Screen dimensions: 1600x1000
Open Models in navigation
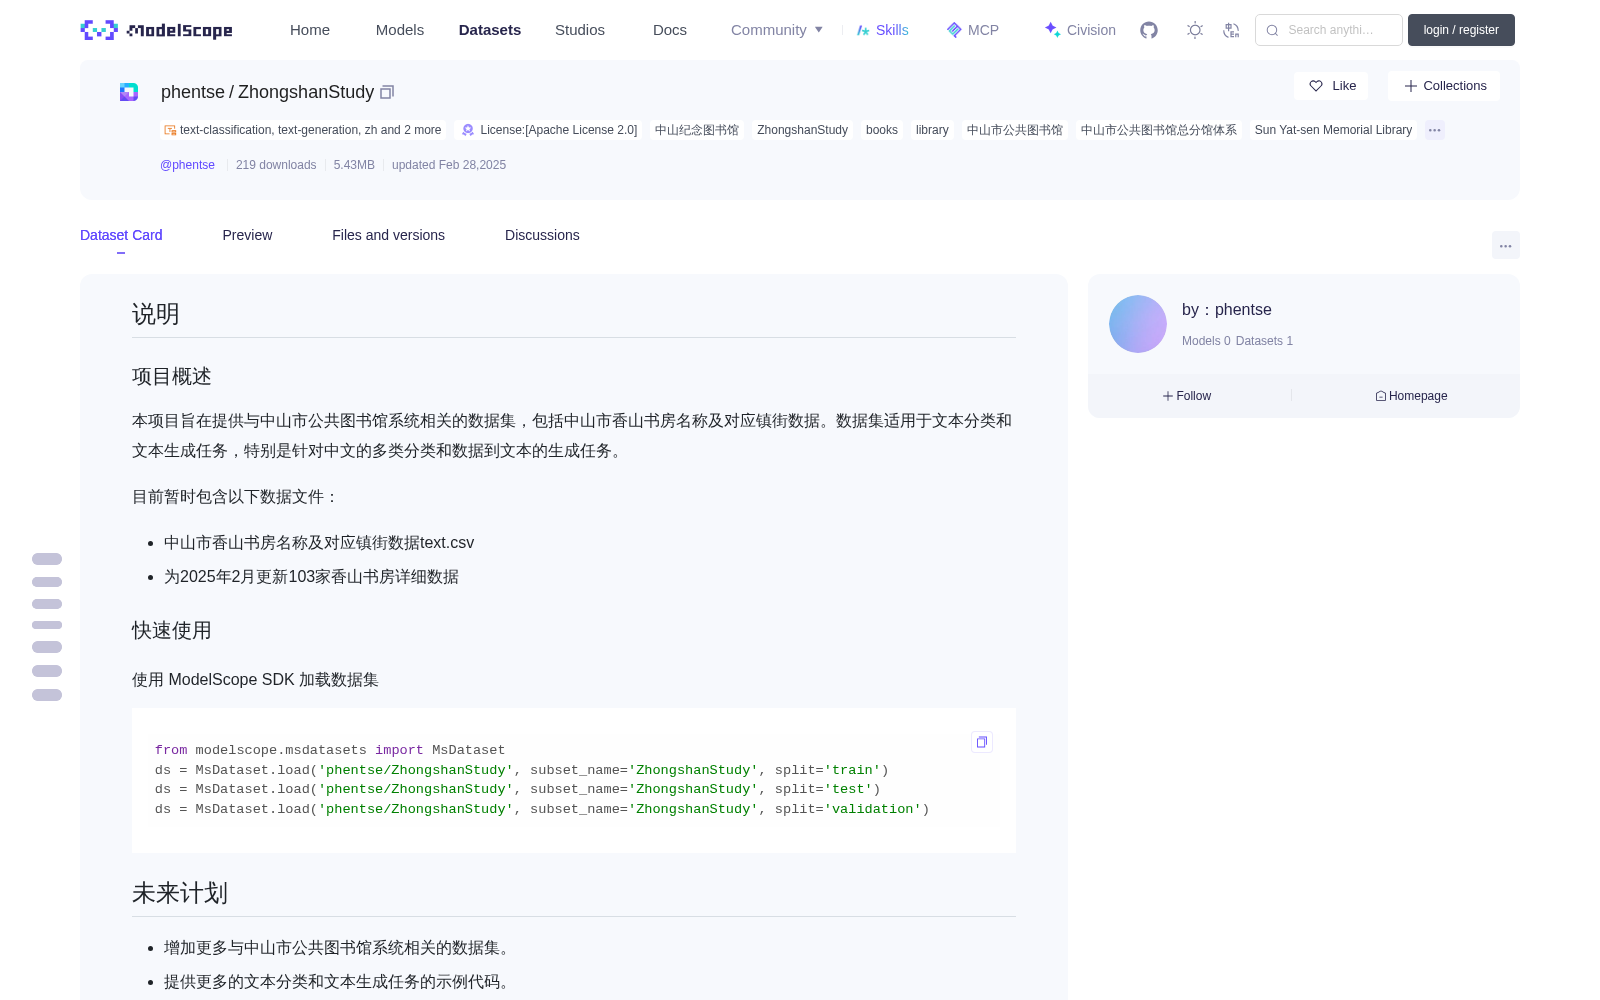[400, 30]
